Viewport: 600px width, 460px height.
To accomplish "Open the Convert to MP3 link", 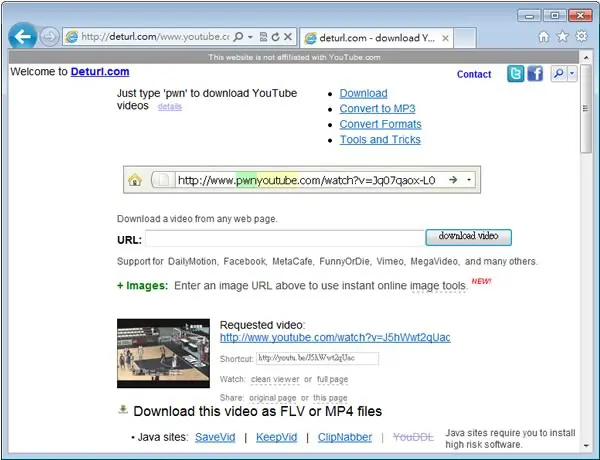I will [377, 109].
